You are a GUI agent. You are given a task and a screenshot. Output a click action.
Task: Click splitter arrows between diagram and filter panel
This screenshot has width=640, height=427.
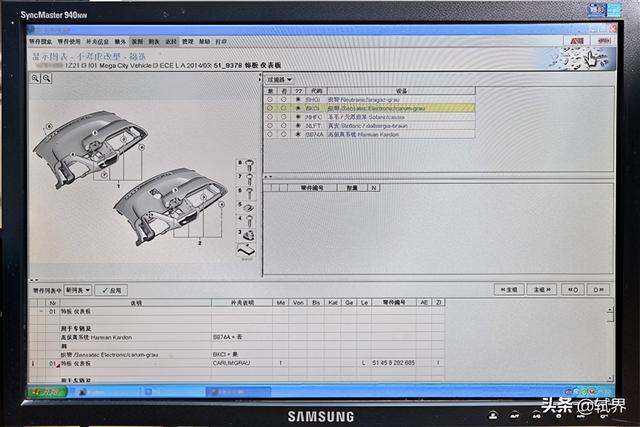[260, 78]
